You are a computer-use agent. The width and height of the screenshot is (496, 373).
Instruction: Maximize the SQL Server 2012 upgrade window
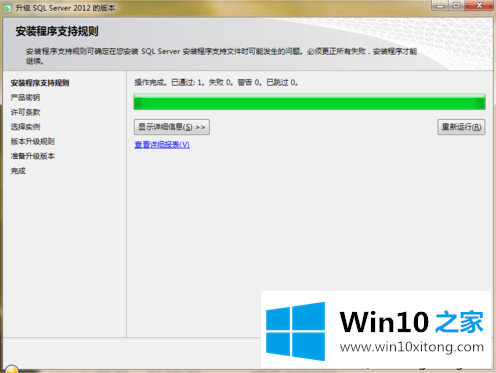456,6
